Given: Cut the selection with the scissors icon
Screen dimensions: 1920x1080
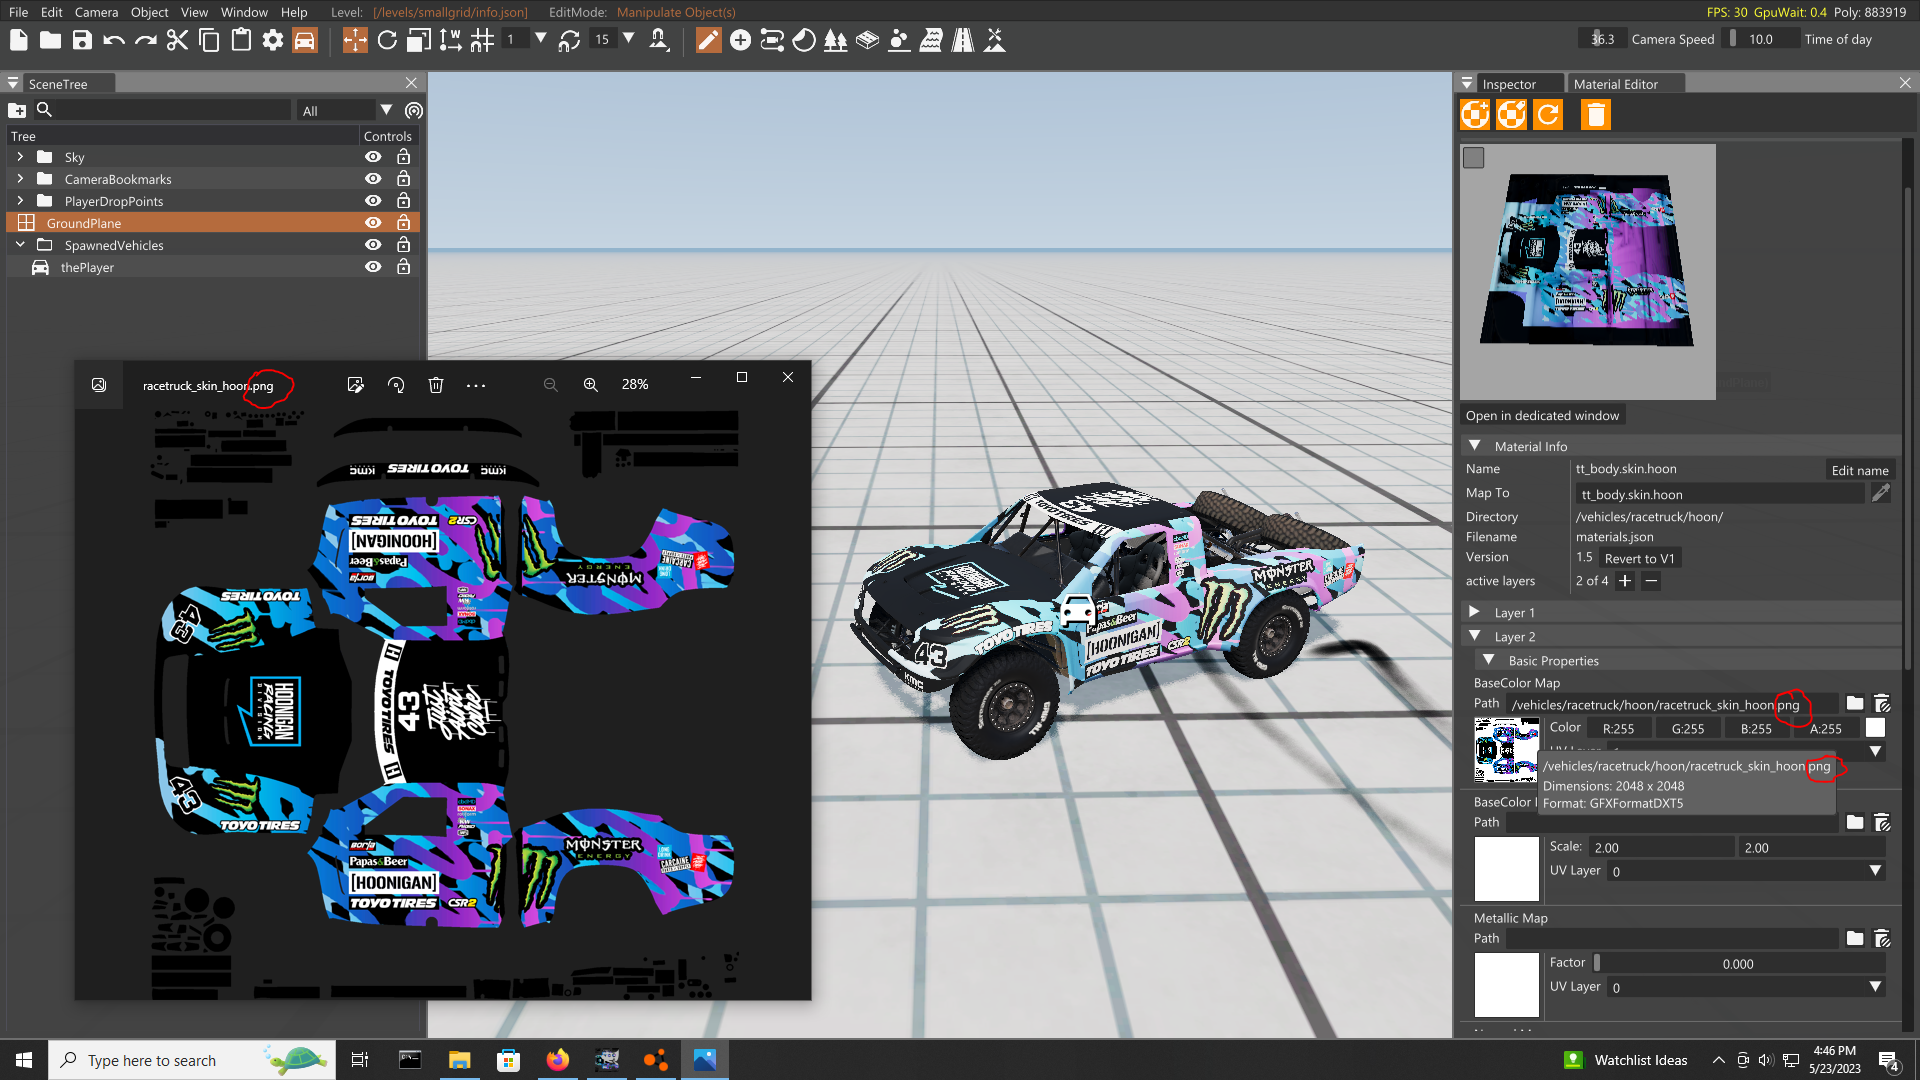Looking at the screenshot, I should click(177, 40).
